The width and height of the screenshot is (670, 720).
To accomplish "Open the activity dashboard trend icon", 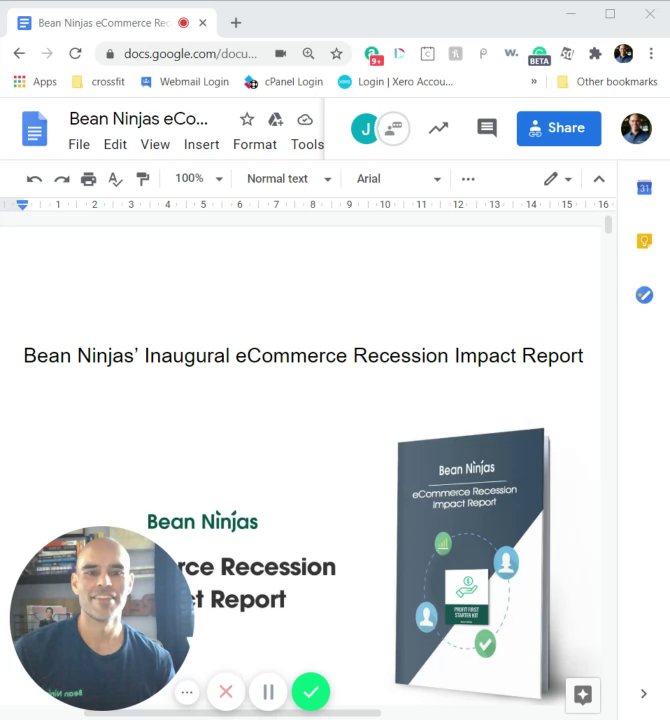I will point(439,128).
